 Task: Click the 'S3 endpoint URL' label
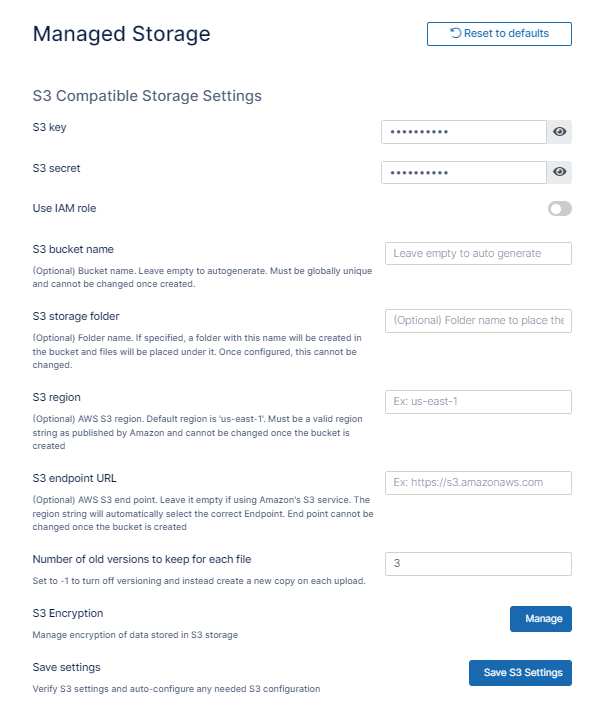pos(75,478)
